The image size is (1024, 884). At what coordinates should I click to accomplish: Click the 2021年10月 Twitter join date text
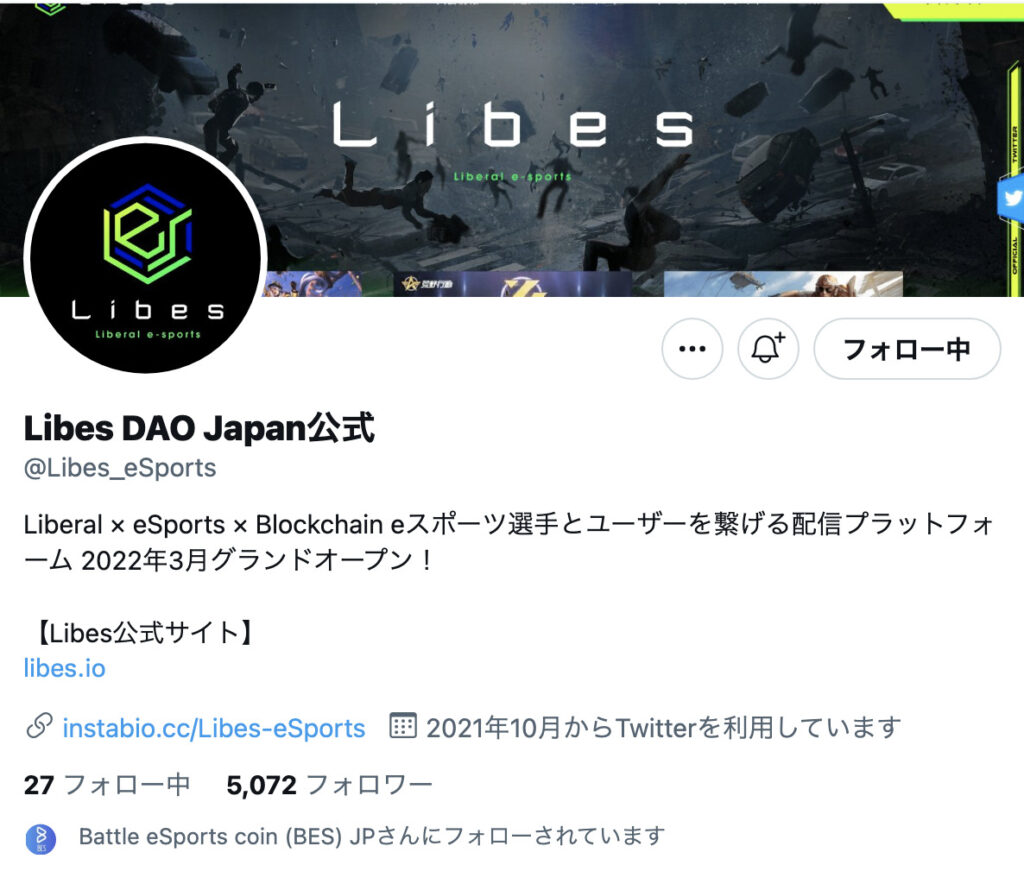click(664, 728)
